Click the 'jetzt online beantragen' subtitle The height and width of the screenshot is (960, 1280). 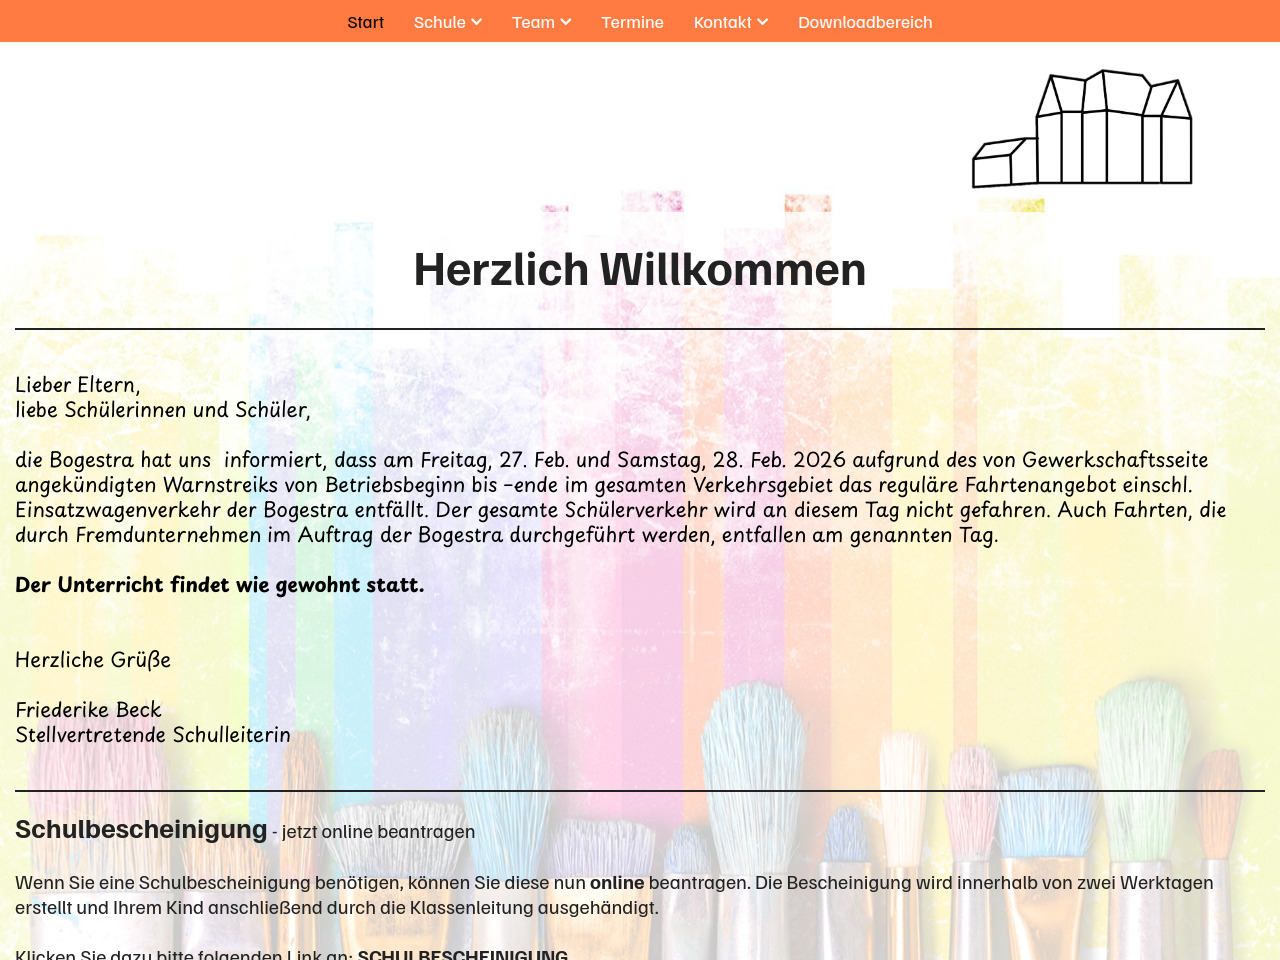(x=378, y=832)
